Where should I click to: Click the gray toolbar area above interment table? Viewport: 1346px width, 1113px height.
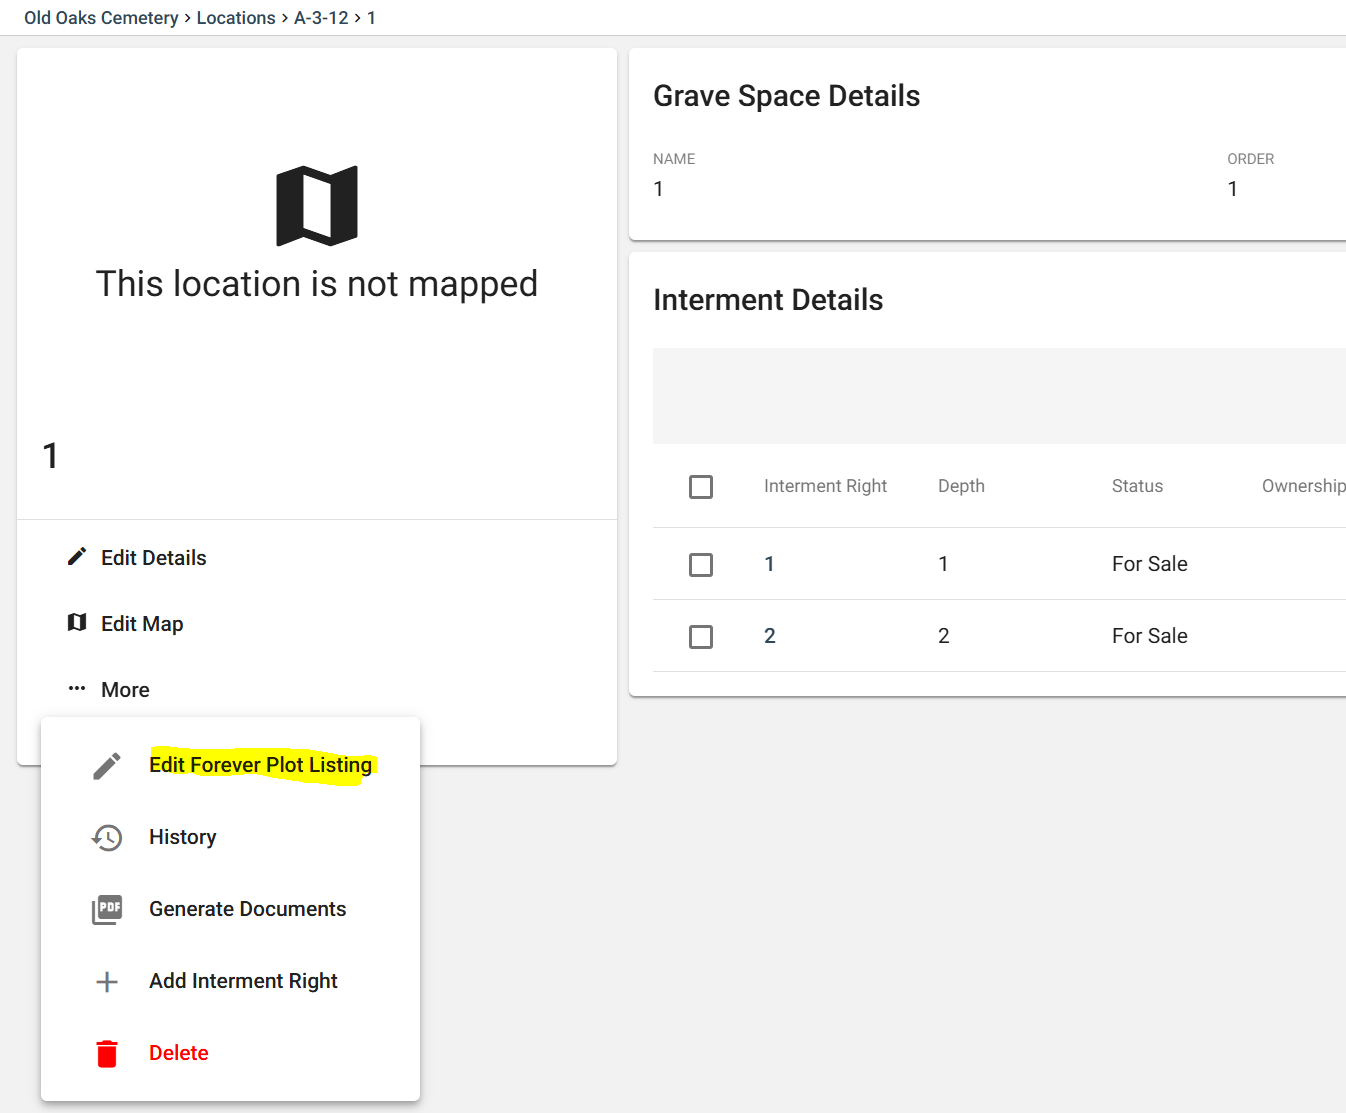999,396
